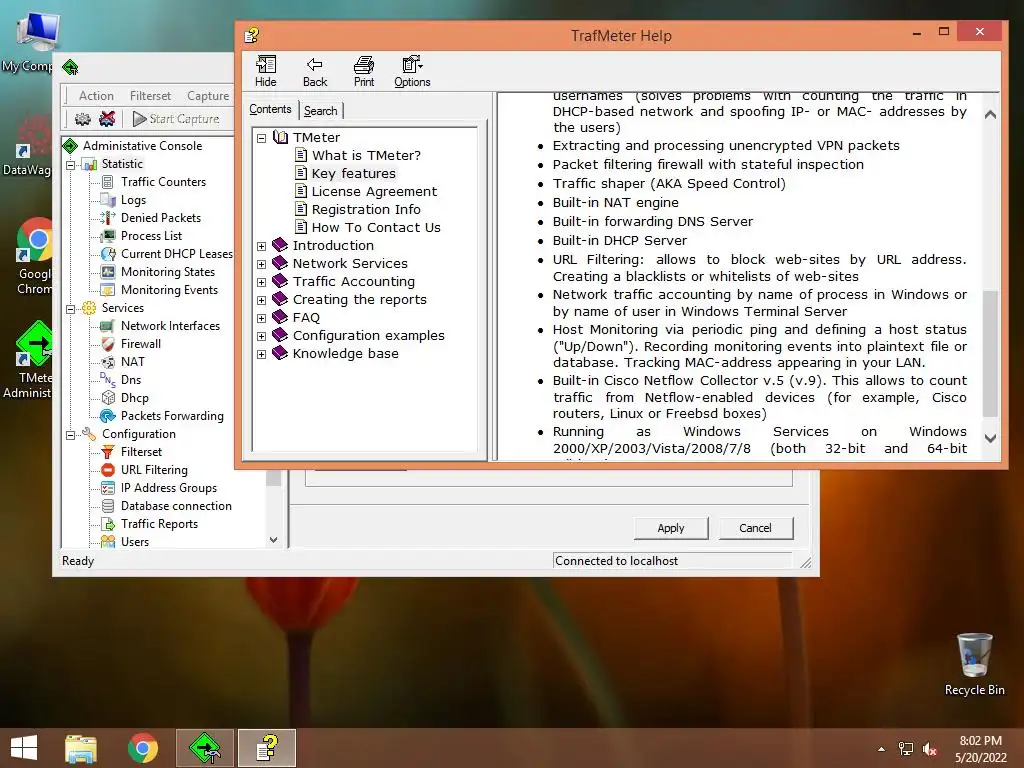Expand Creating the reports book
This screenshot has width=1024, height=768.
point(261,300)
